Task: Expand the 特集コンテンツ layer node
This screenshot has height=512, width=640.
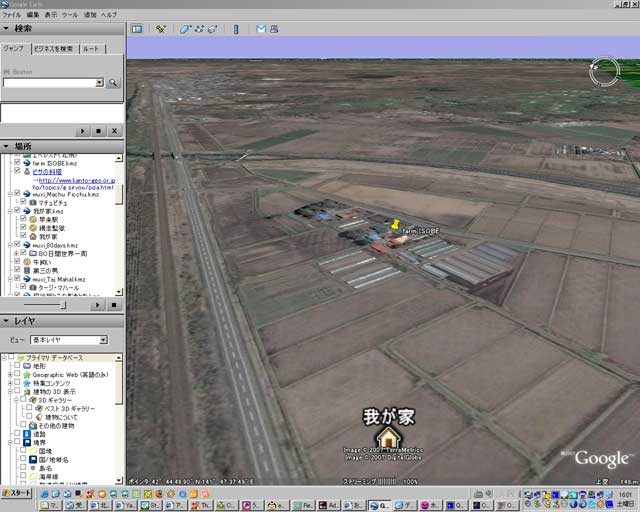Action: coord(10,383)
